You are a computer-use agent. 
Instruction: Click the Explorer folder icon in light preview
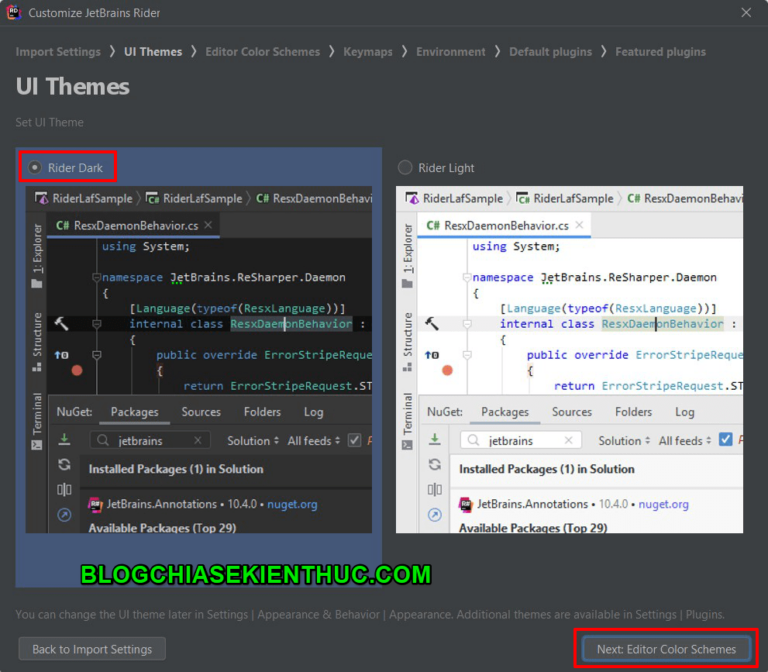tap(407, 283)
